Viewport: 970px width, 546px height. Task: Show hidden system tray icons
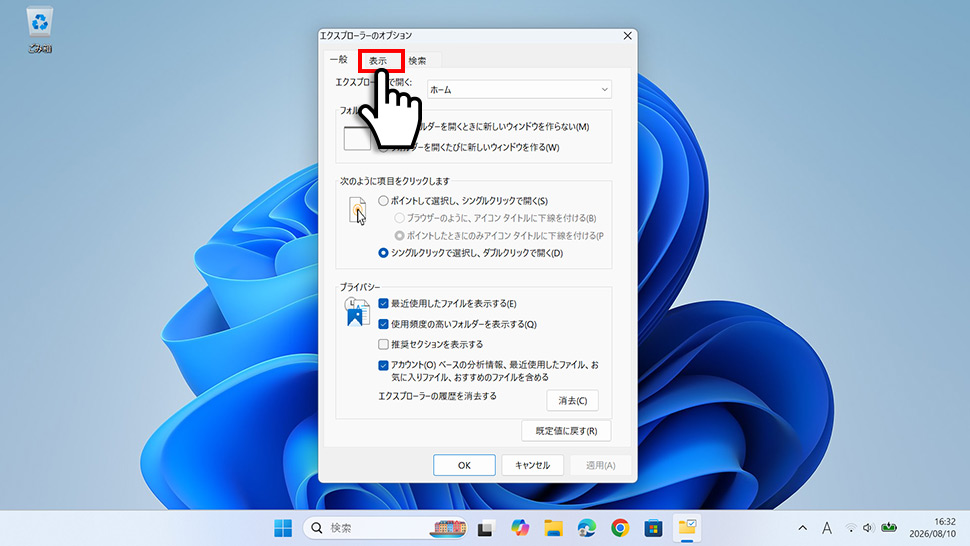tap(802, 528)
